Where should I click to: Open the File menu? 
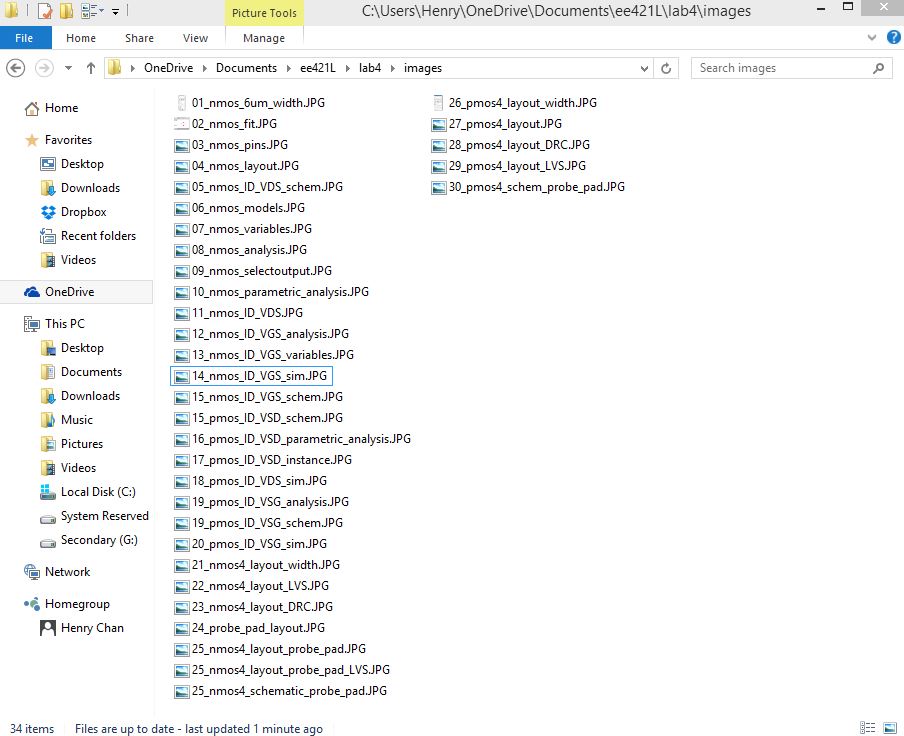pos(25,38)
